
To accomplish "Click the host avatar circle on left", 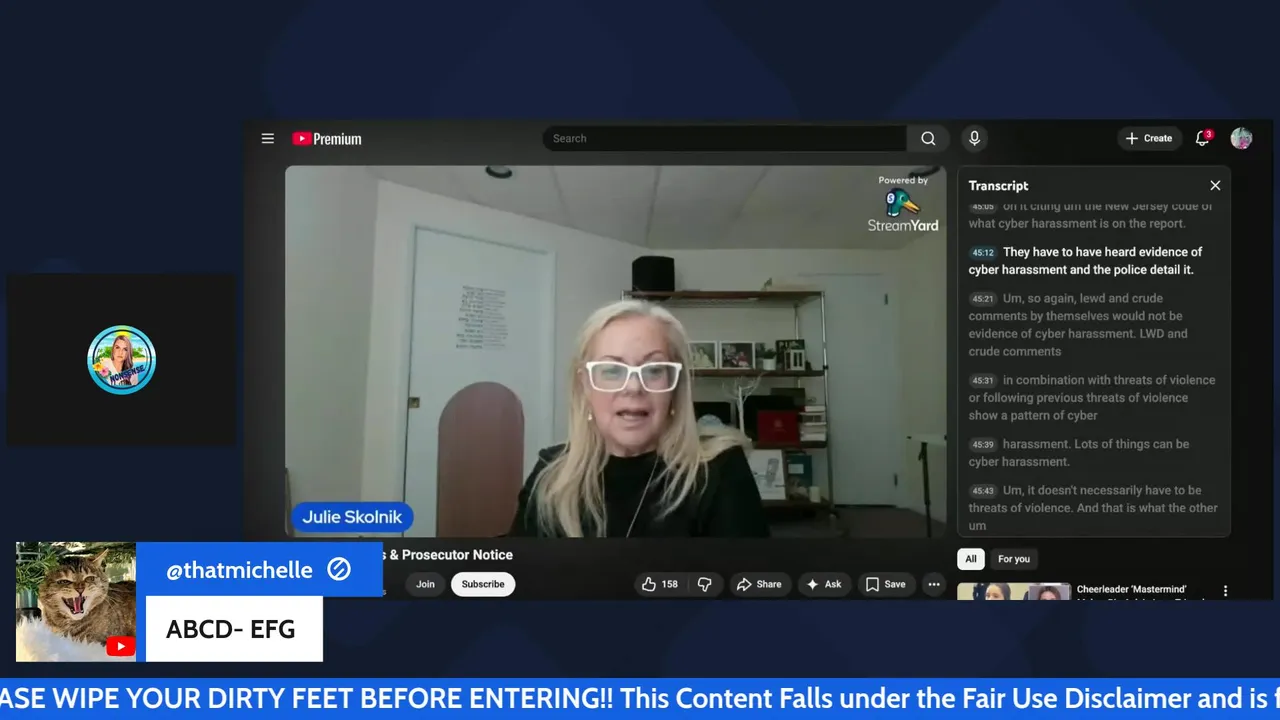I will [x=121, y=360].
